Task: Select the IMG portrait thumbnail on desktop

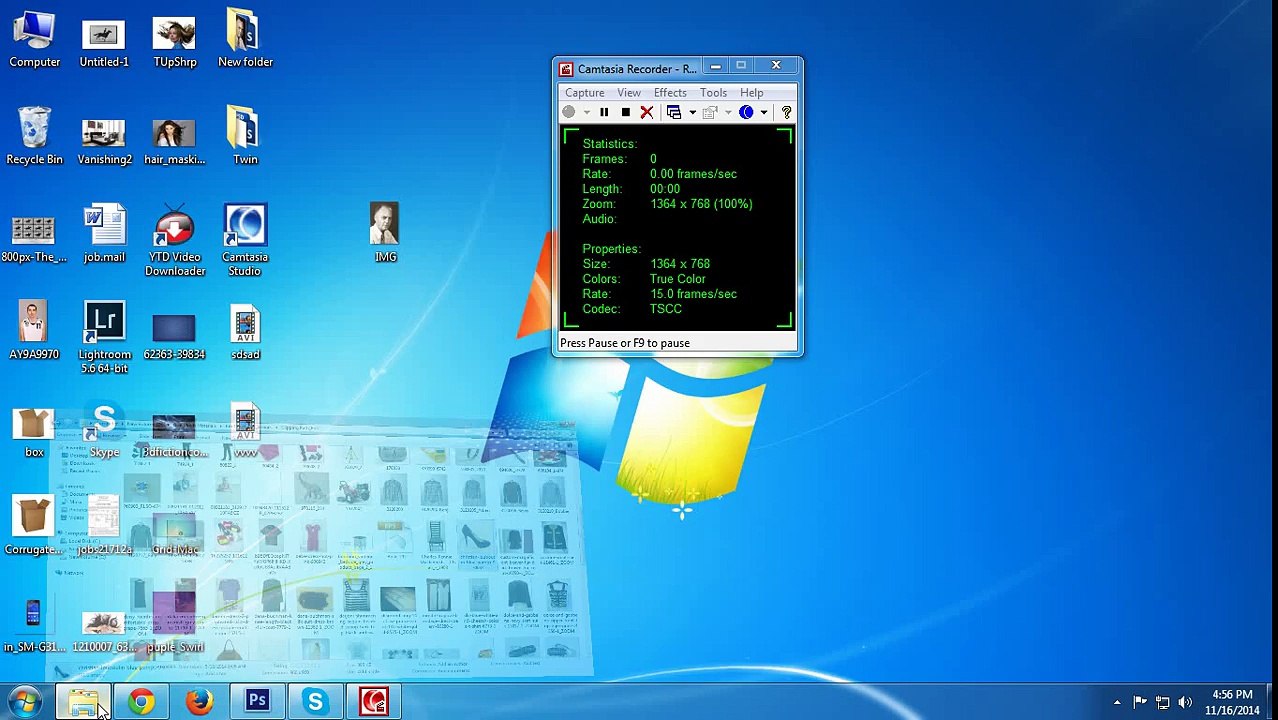Action: (385, 232)
